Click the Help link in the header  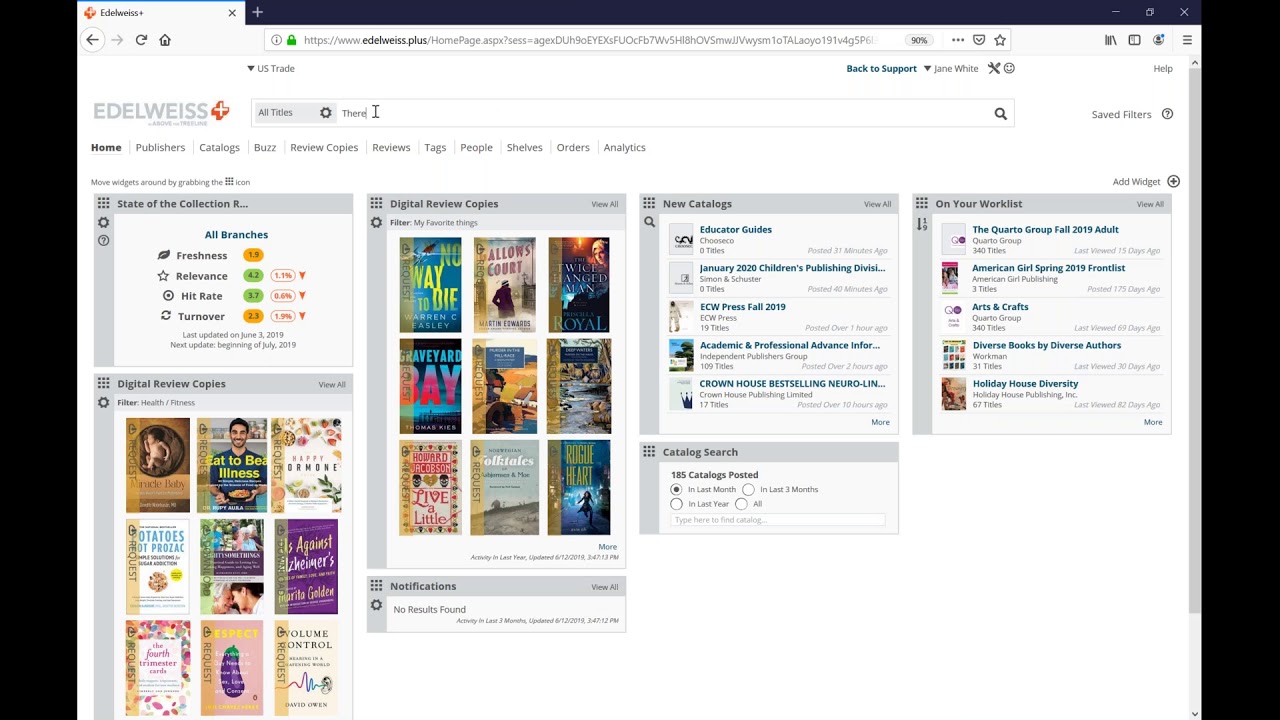tap(1163, 68)
